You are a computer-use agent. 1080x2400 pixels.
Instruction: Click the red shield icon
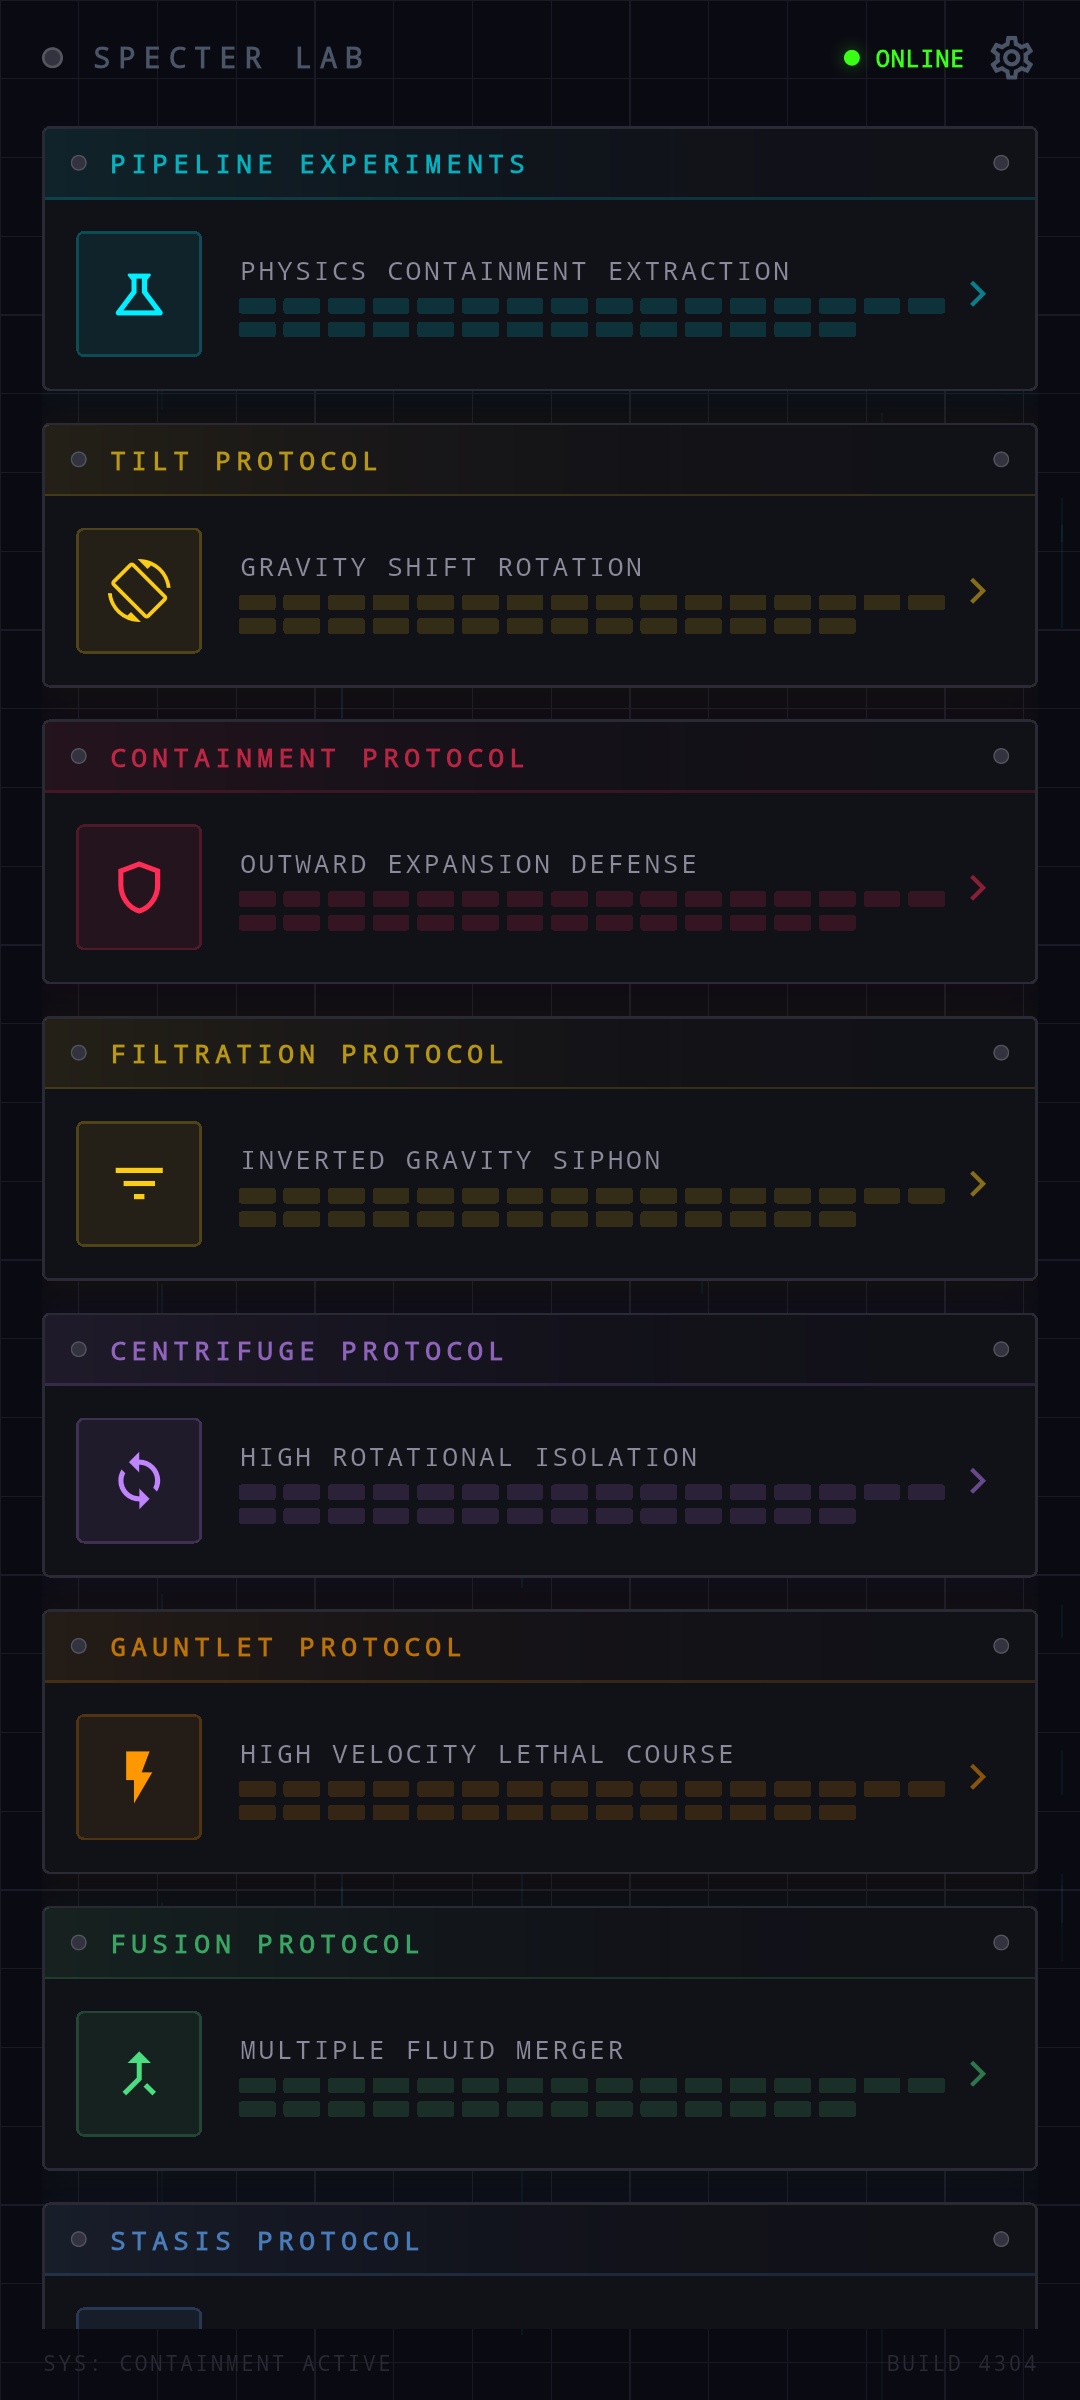pyautogui.click(x=139, y=887)
